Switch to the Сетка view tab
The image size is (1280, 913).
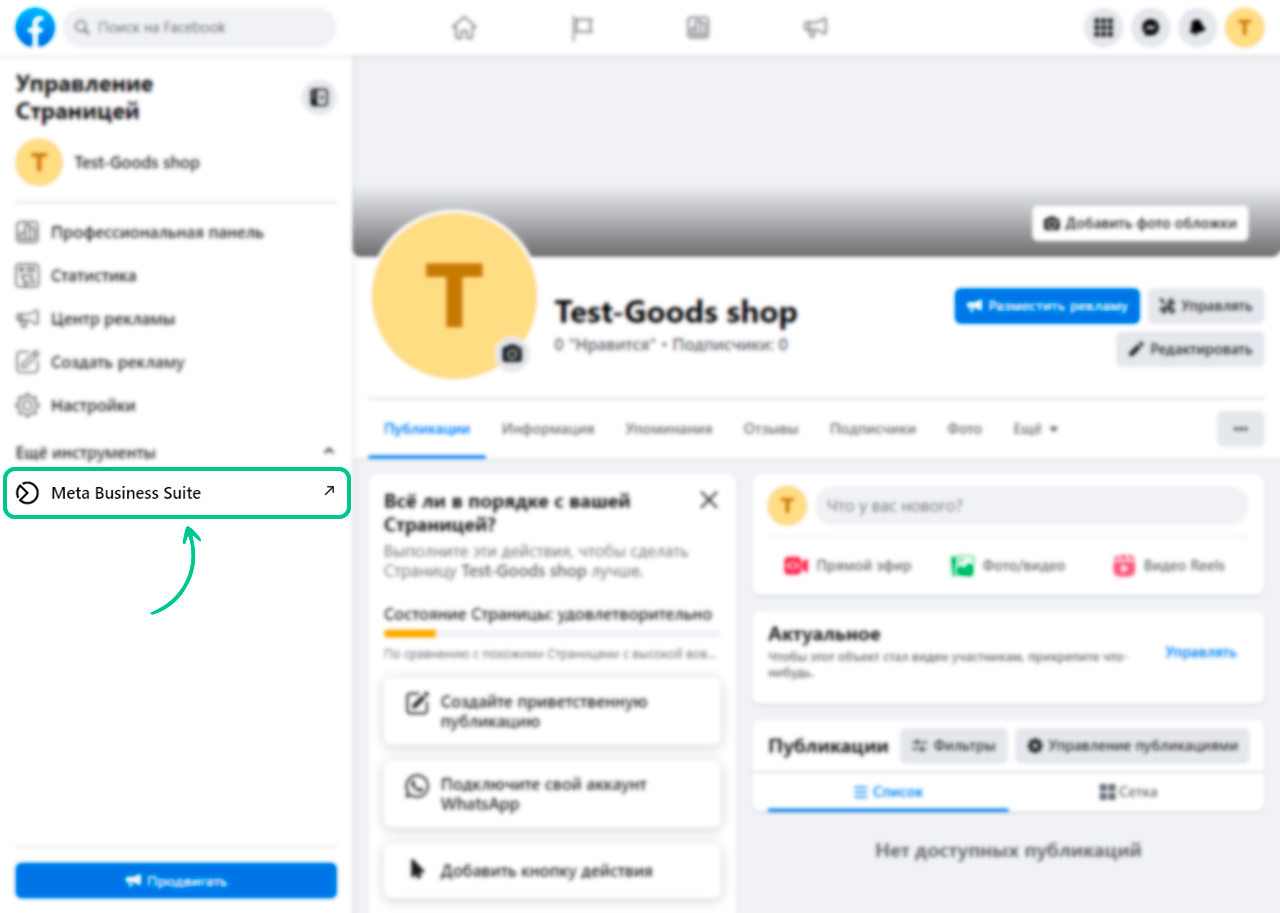tap(1127, 791)
